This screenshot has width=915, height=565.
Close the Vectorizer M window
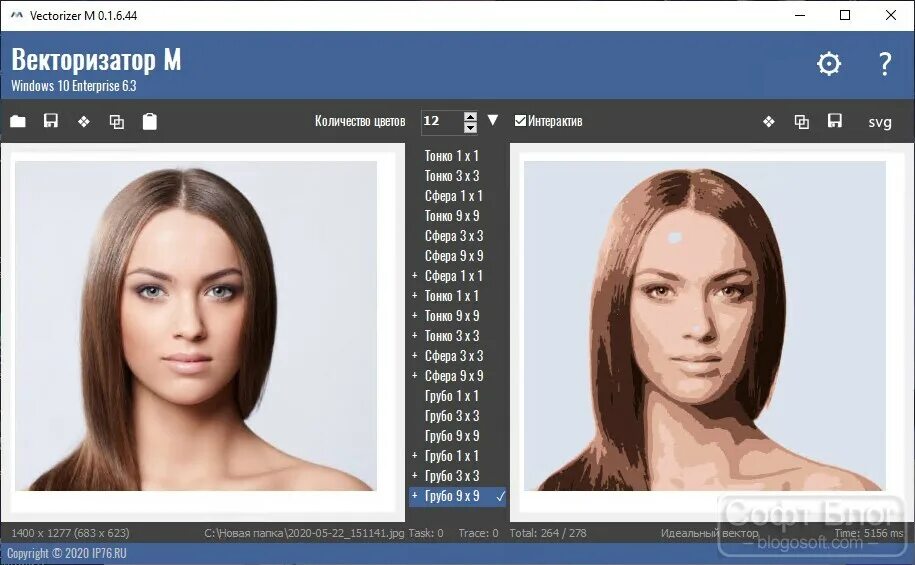[x=890, y=15]
